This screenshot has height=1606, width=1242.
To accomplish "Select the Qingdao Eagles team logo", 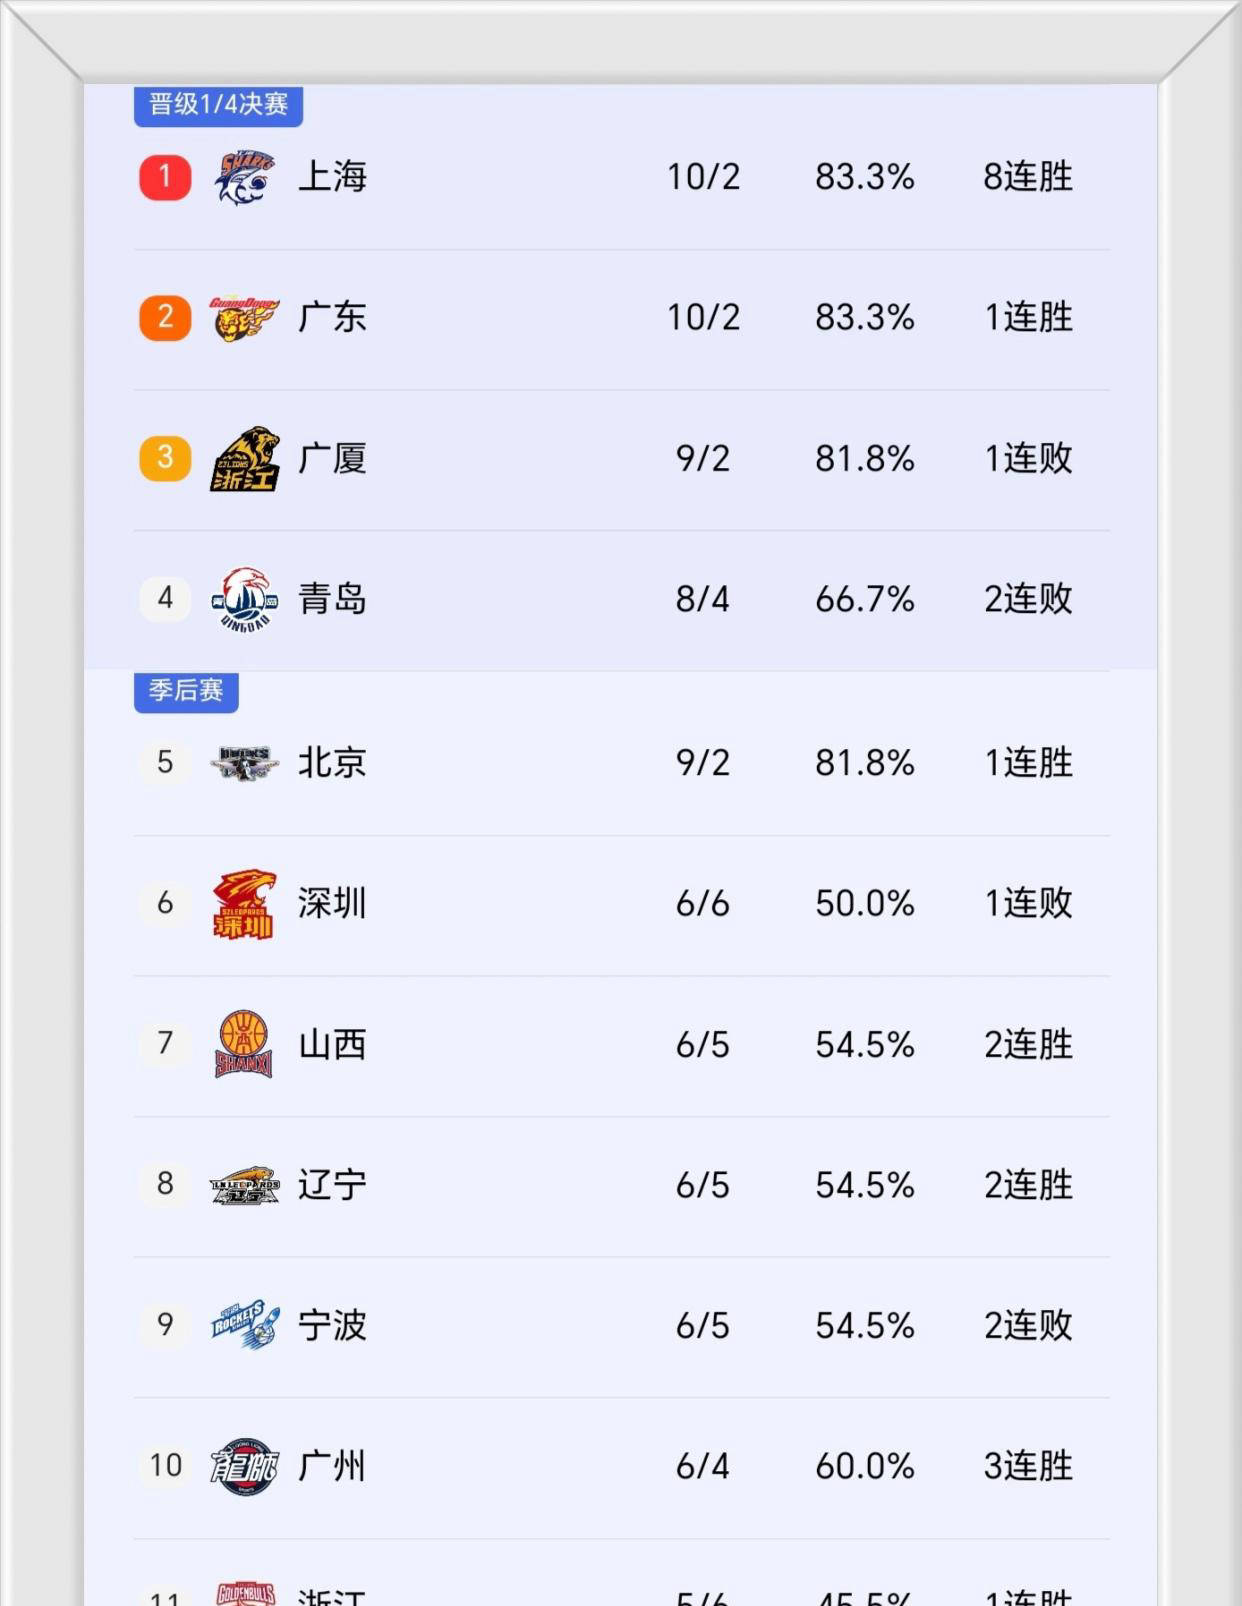I will click(x=244, y=599).
